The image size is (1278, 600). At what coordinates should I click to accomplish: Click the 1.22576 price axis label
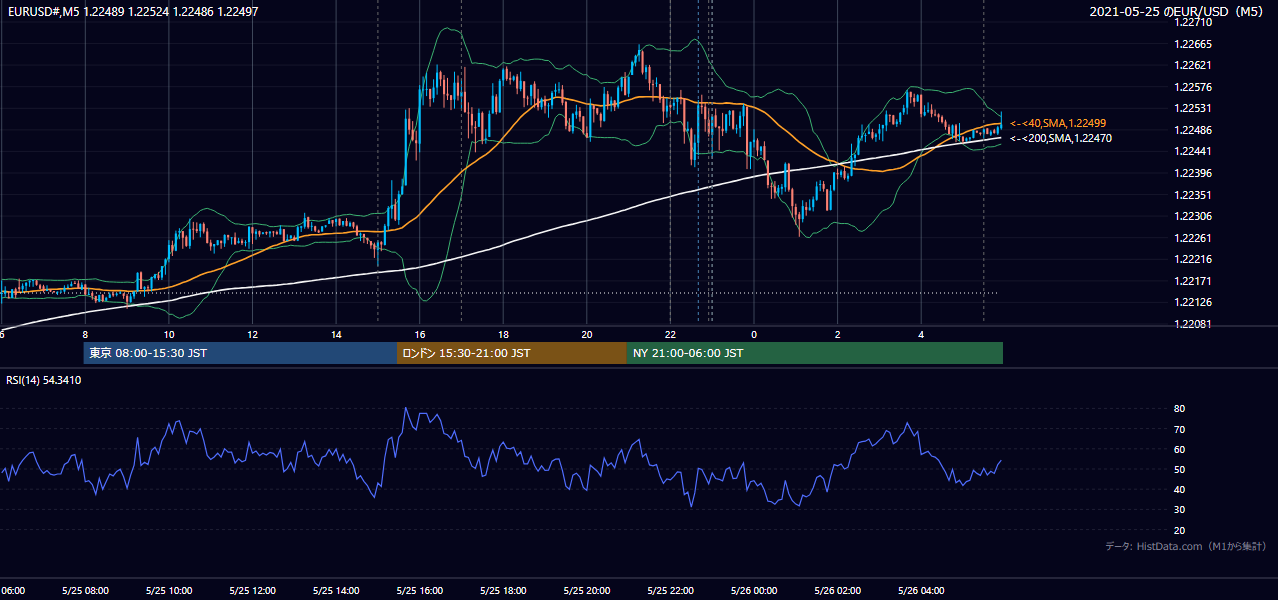click(1193, 87)
